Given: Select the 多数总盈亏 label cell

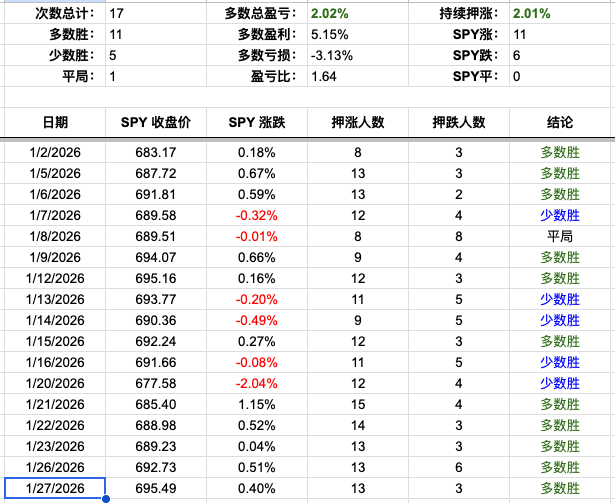Looking at the screenshot, I should pyautogui.click(x=257, y=13).
